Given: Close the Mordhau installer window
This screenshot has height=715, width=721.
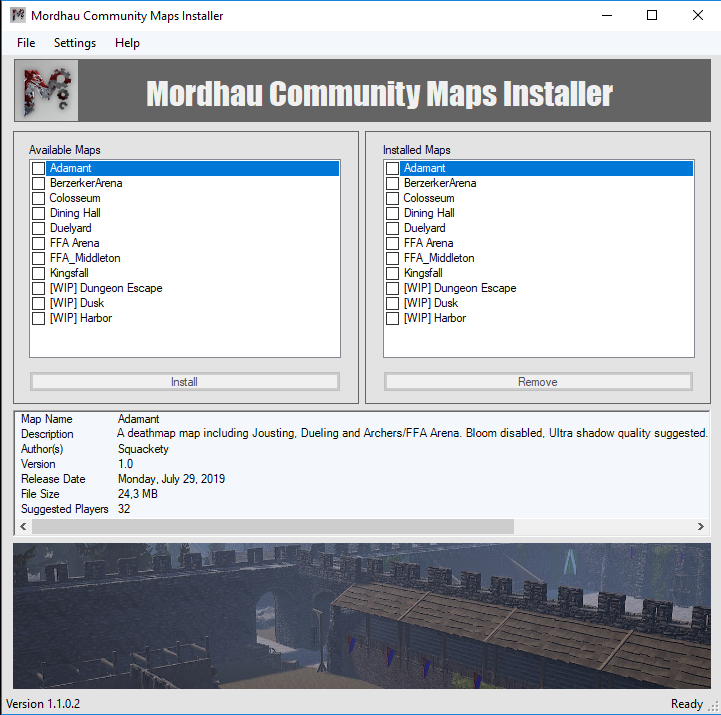Looking at the screenshot, I should tap(698, 15).
